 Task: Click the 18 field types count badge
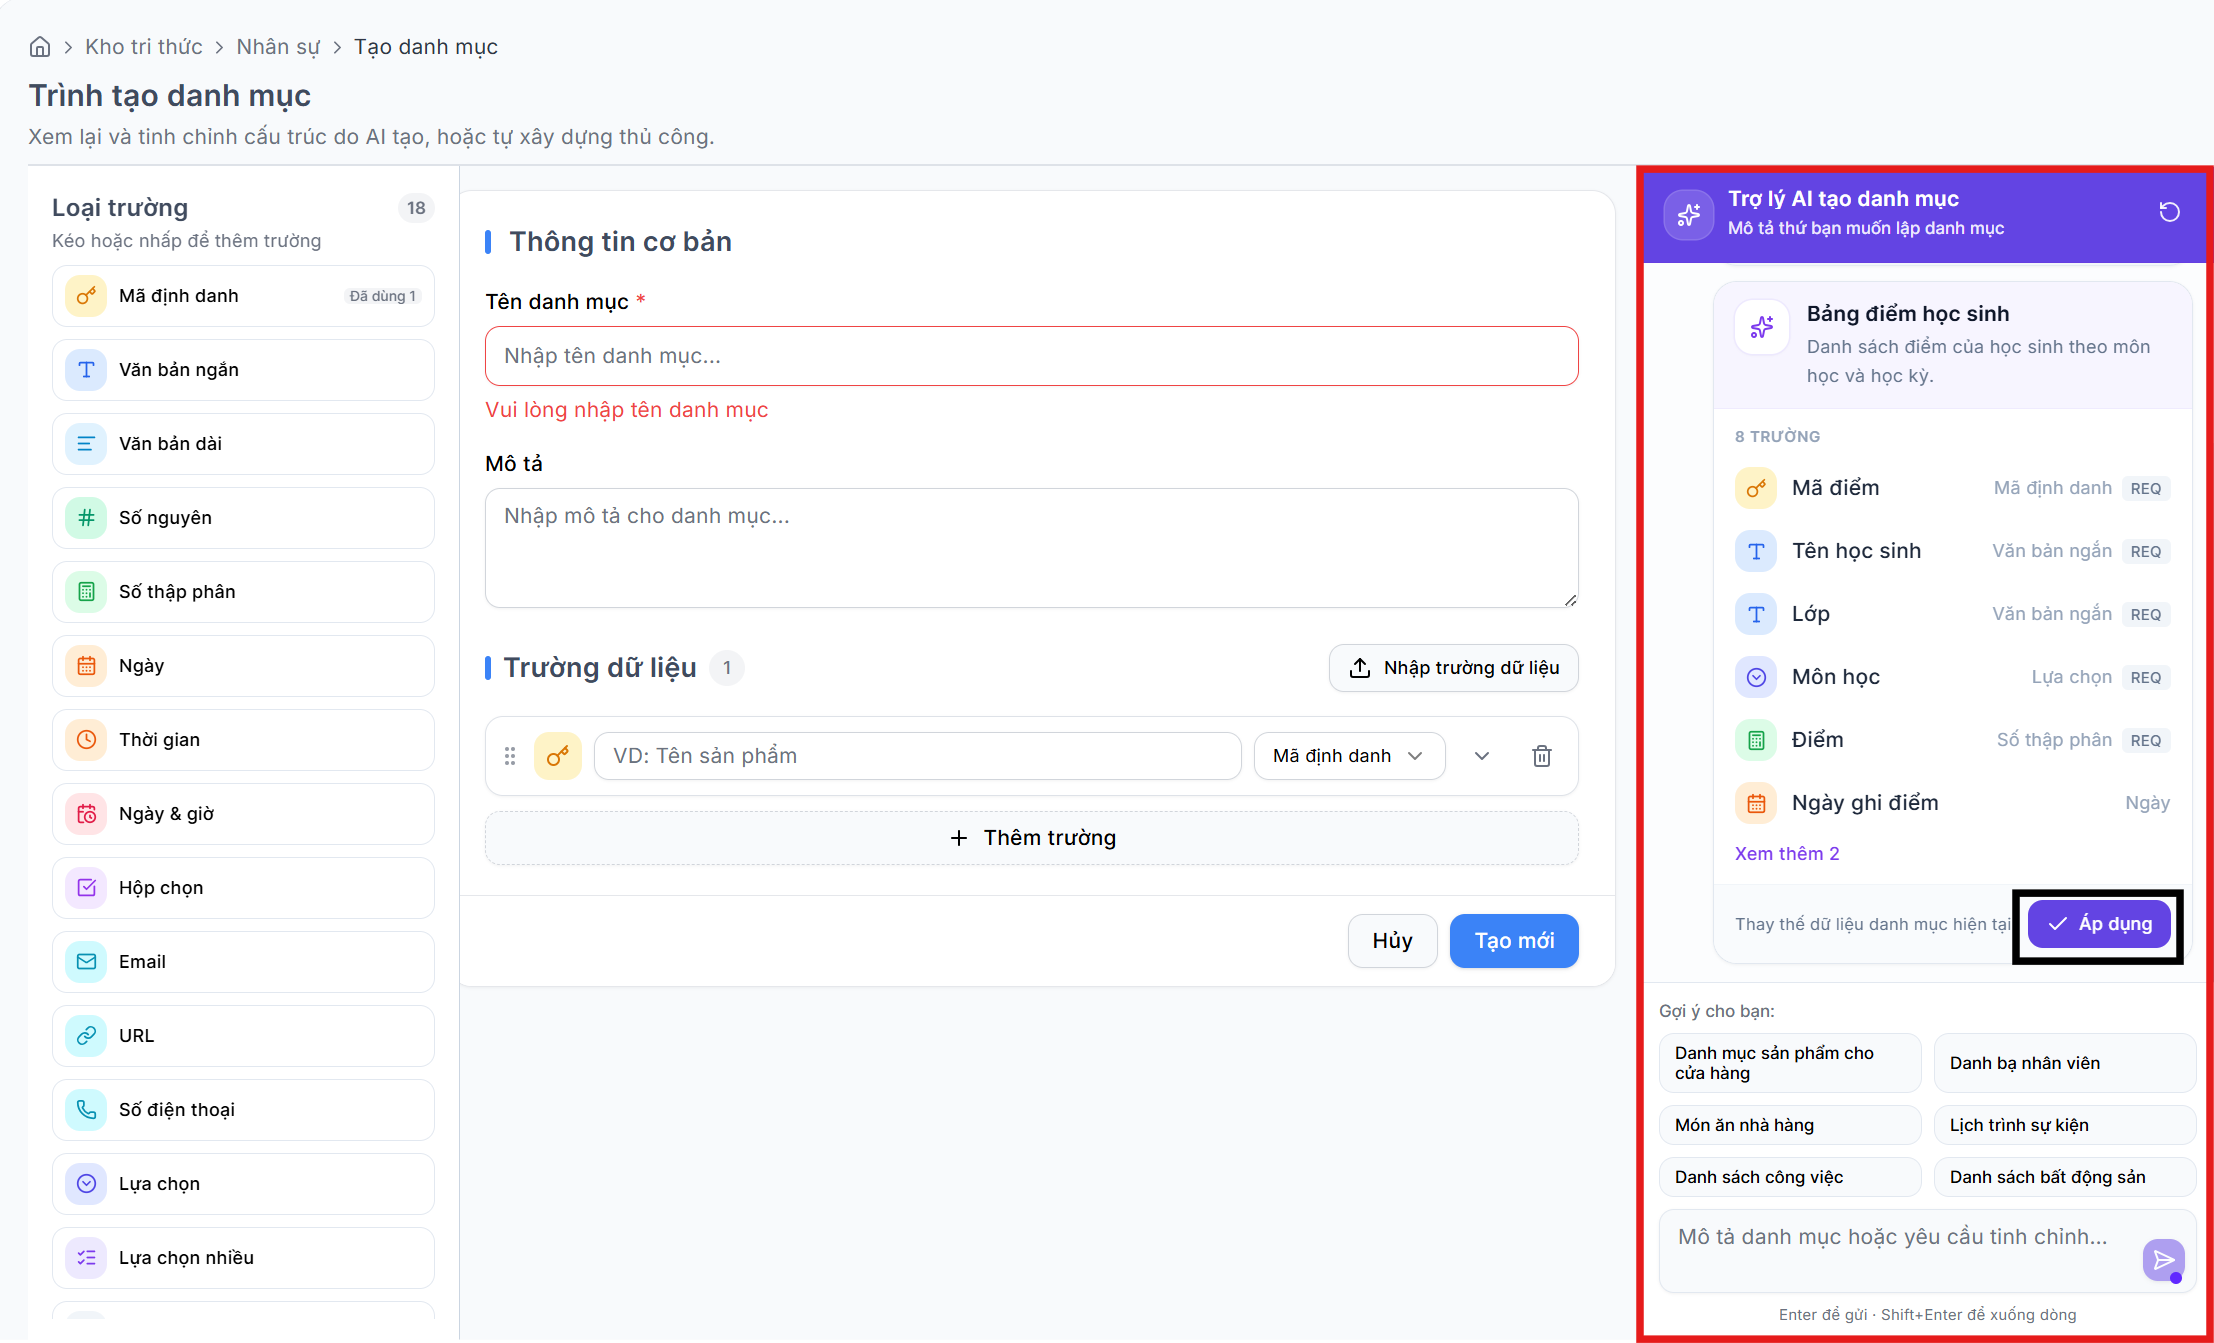[416, 208]
